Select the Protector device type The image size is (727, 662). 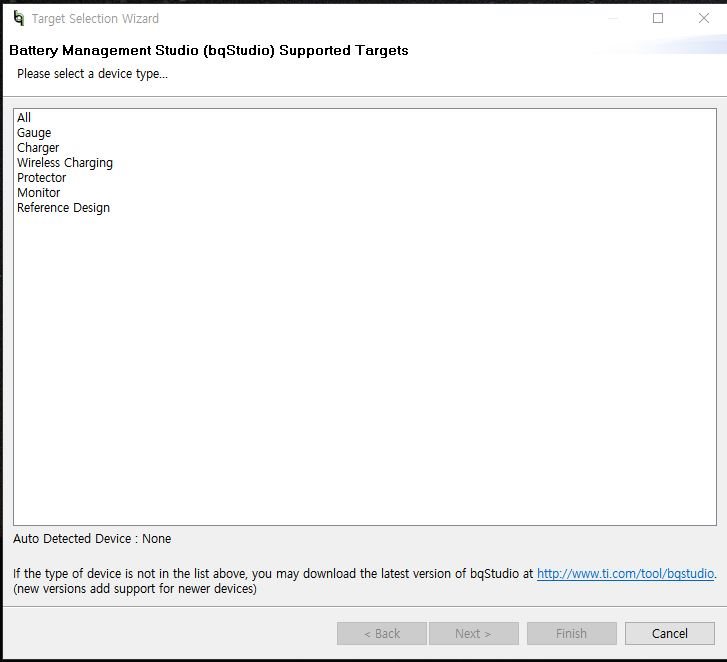click(x=42, y=178)
